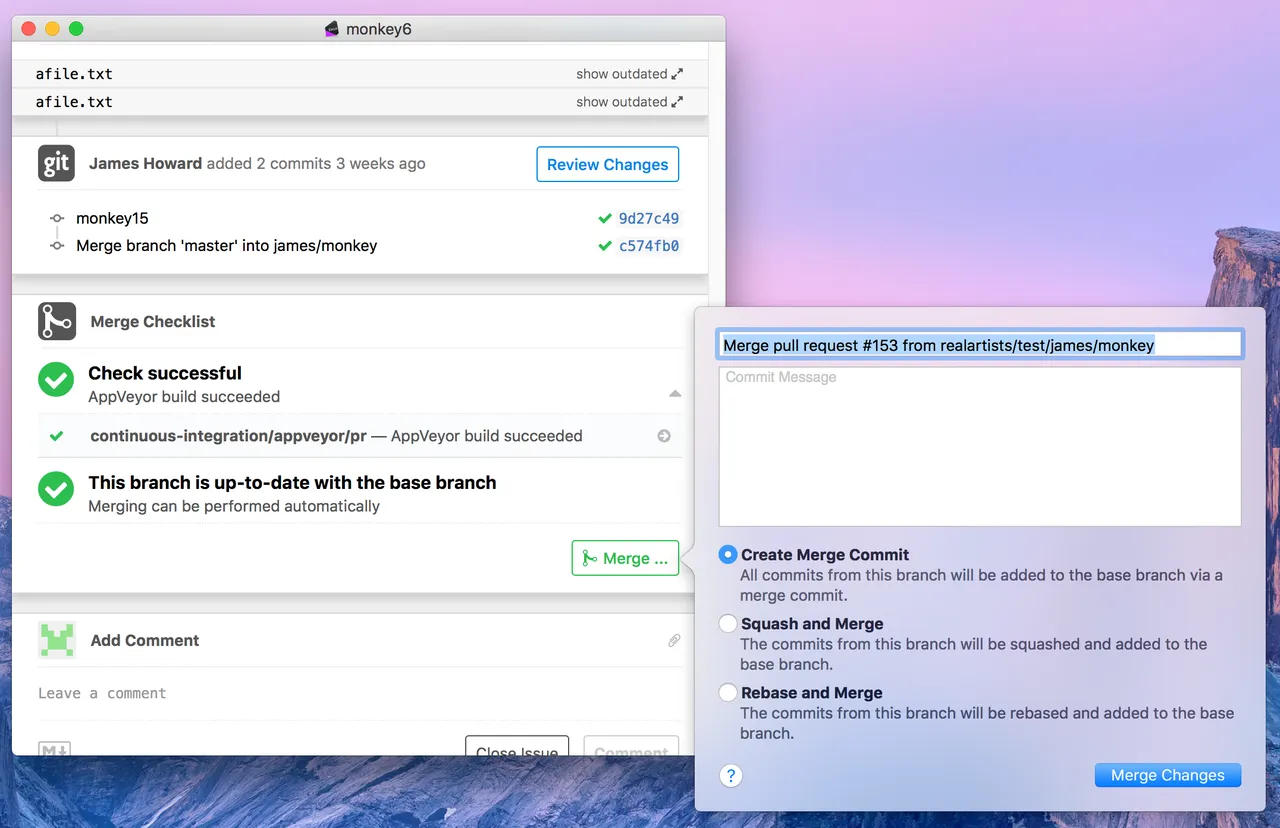Select Rebase and Merge option
The height and width of the screenshot is (828, 1280).
[x=728, y=693]
